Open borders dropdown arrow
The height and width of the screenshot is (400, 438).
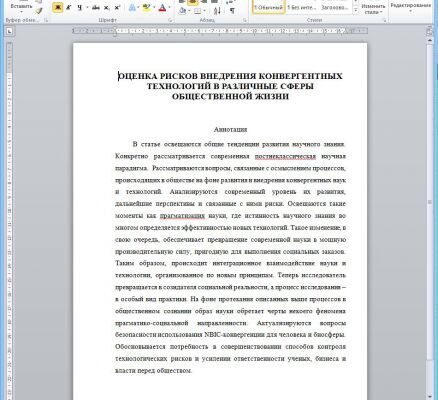205,11
